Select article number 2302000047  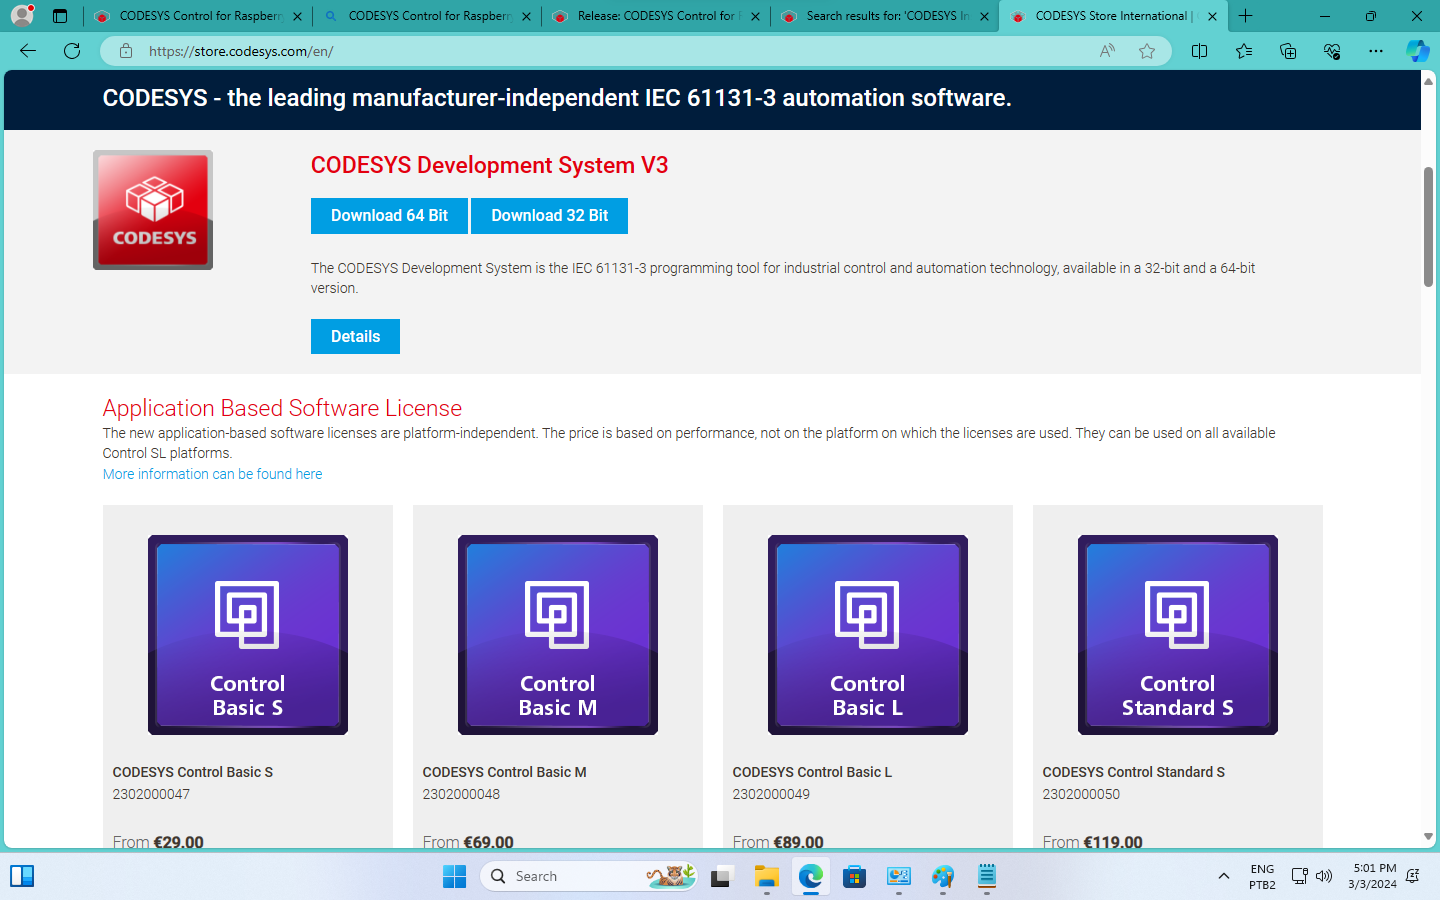coord(151,794)
